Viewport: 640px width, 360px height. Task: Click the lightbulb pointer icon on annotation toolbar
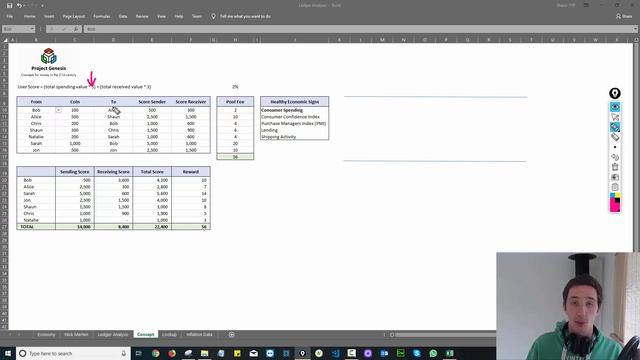pos(615,93)
